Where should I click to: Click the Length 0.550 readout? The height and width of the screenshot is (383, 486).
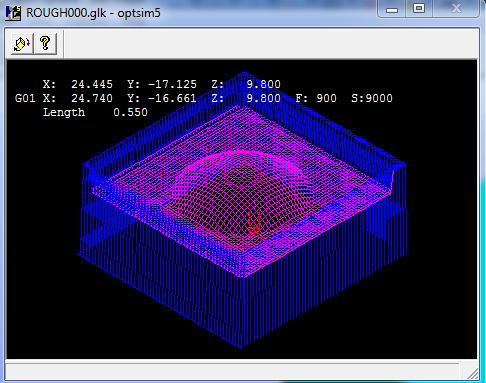[95, 112]
